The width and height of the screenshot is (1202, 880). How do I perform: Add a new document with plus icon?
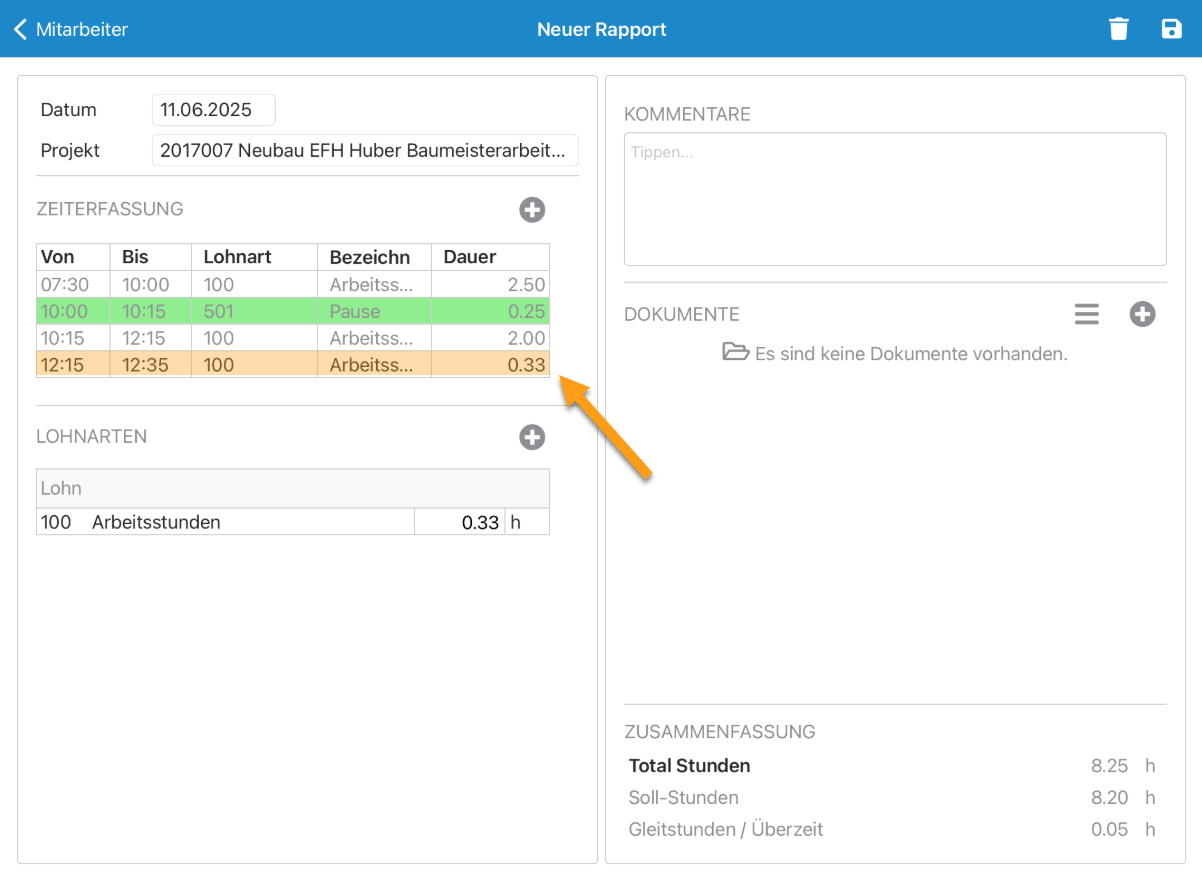click(x=1142, y=314)
